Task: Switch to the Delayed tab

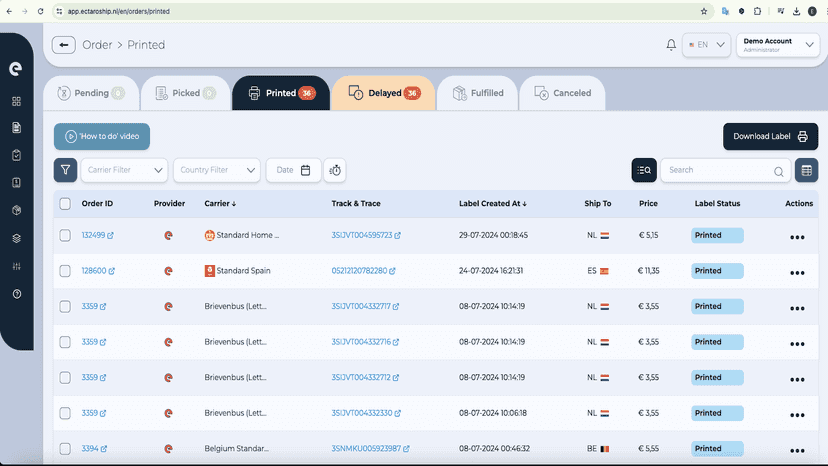Action: 383,93
